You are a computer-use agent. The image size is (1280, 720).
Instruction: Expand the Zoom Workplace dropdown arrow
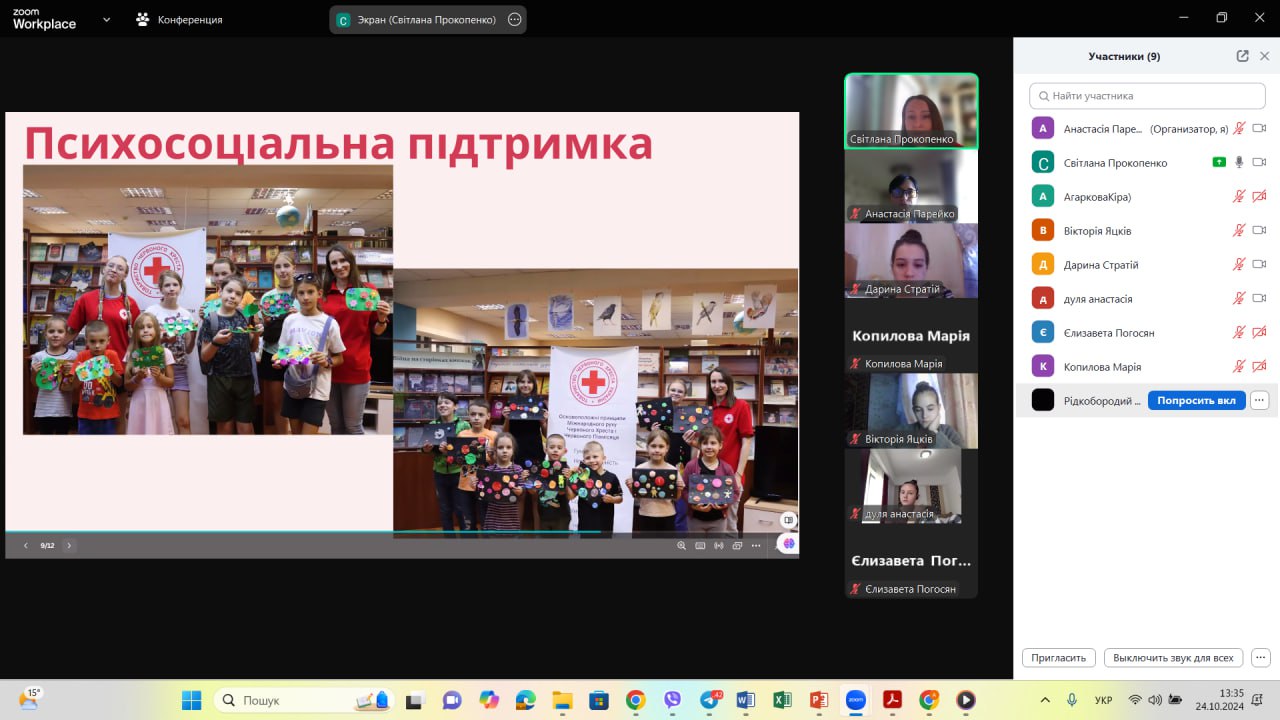[x=106, y=19]
